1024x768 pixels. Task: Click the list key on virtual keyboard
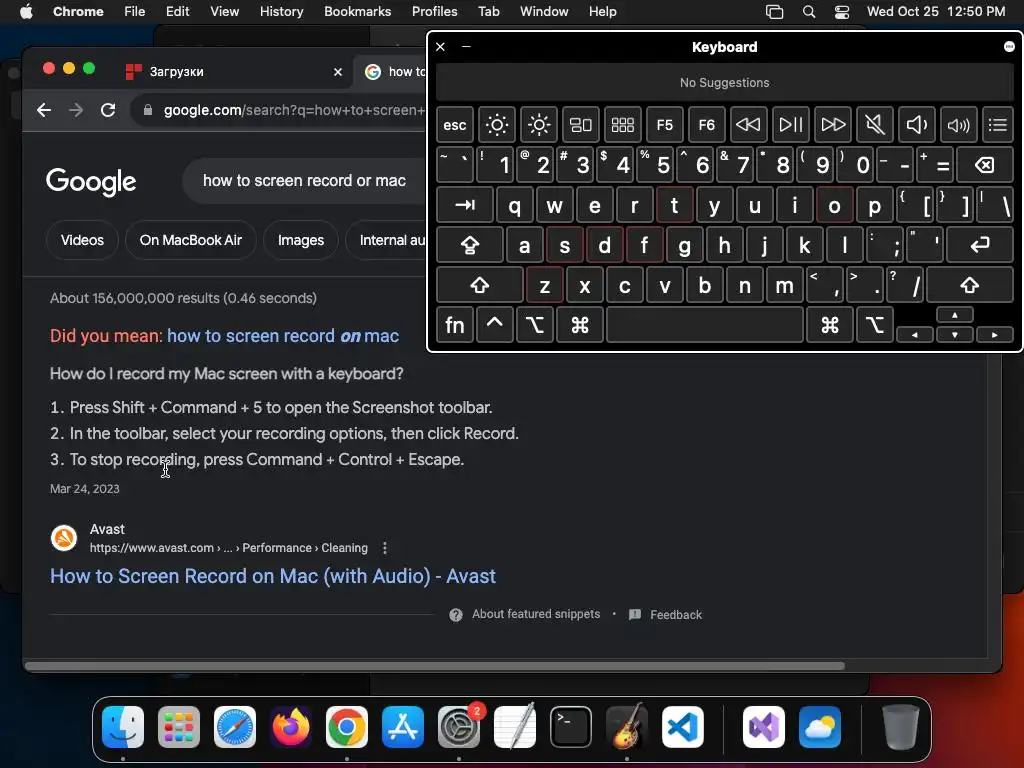[x=998, y=125]
